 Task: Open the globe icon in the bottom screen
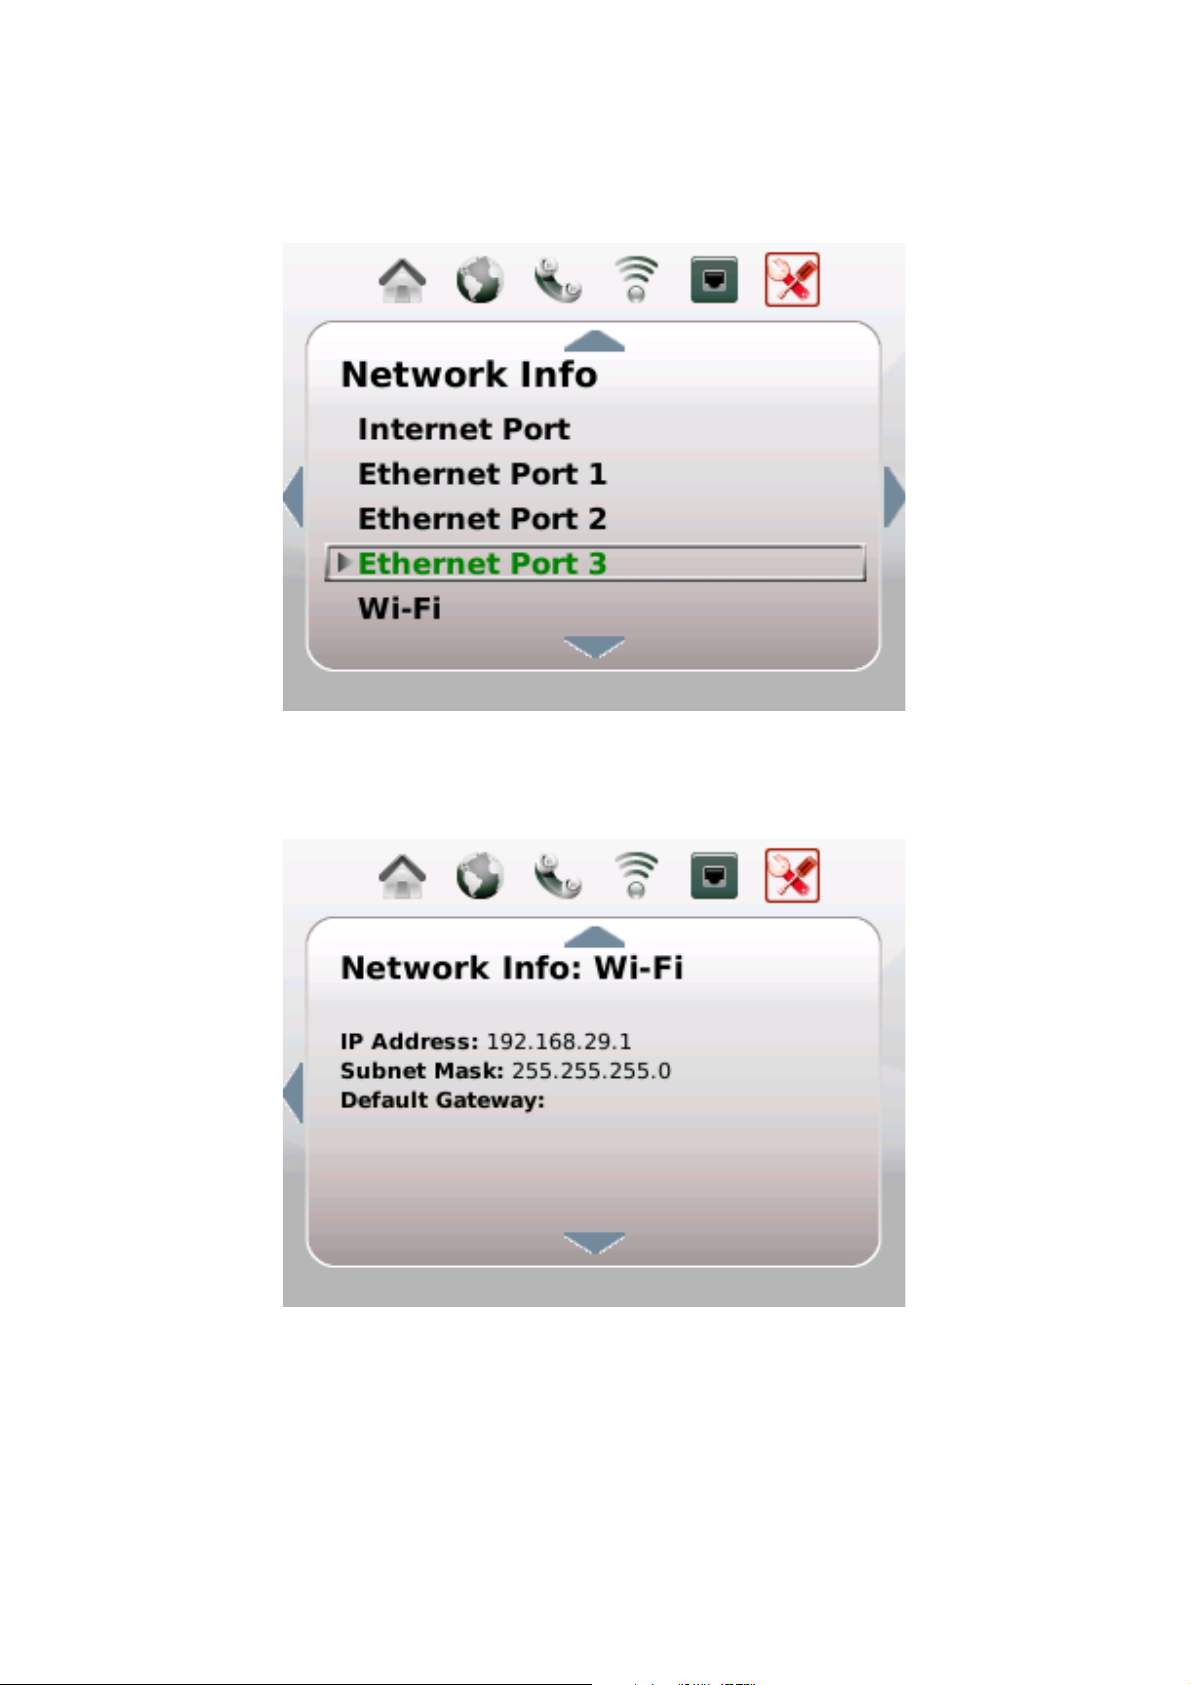click(x=480, y=876)
